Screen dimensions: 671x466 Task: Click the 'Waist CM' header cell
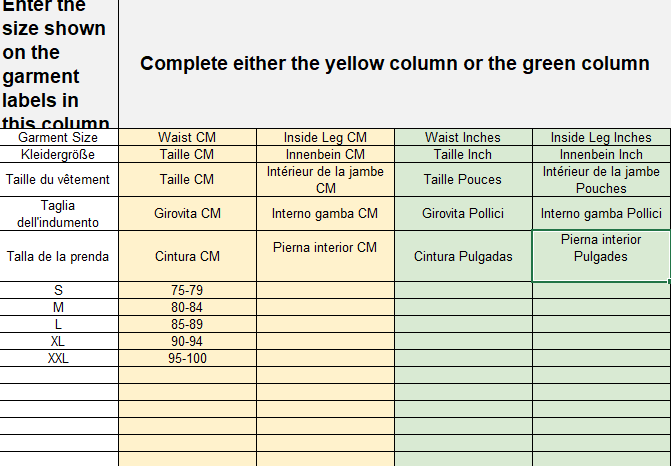pyautogui.click(x=187, y=137)
